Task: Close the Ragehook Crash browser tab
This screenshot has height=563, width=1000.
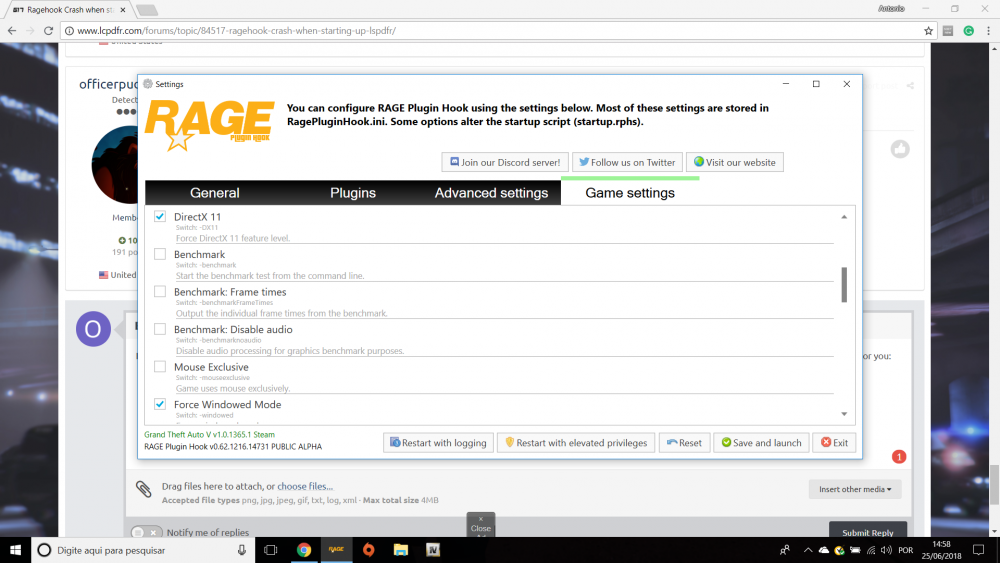Action: tap(123, 10)
